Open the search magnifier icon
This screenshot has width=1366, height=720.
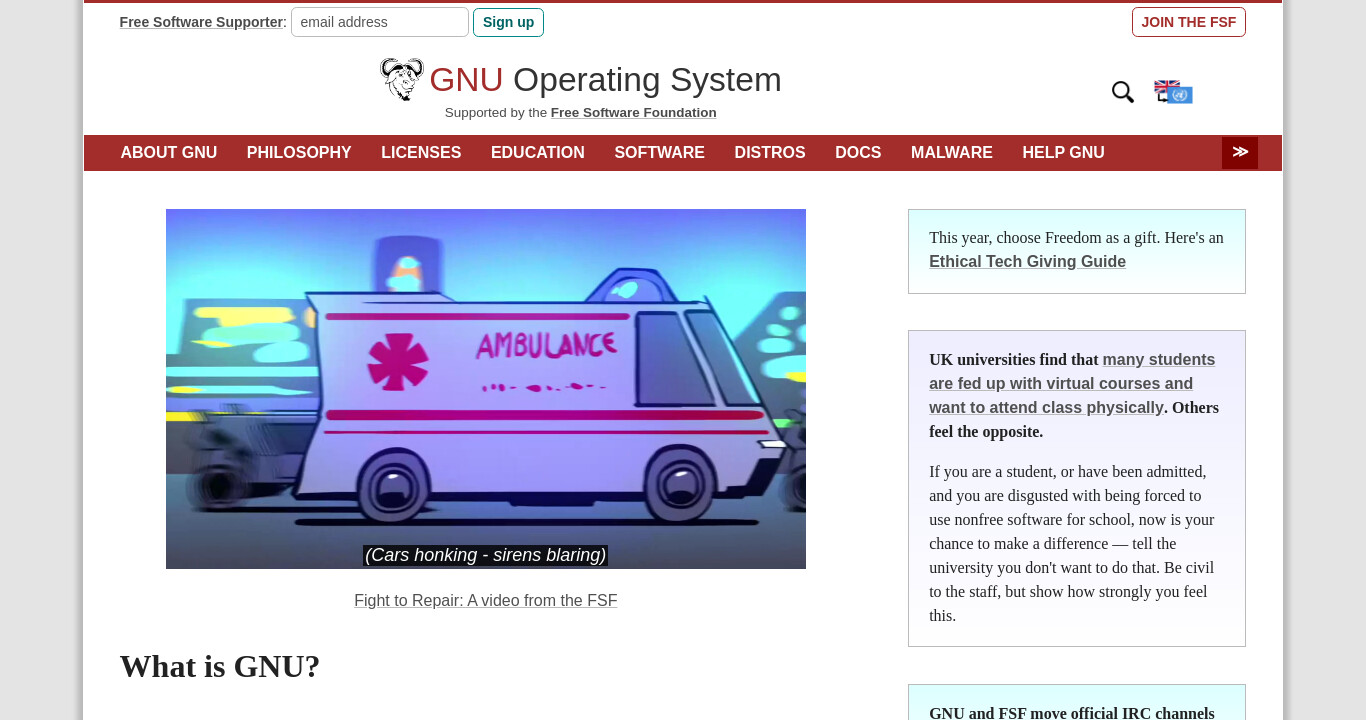coord(1123,92)
